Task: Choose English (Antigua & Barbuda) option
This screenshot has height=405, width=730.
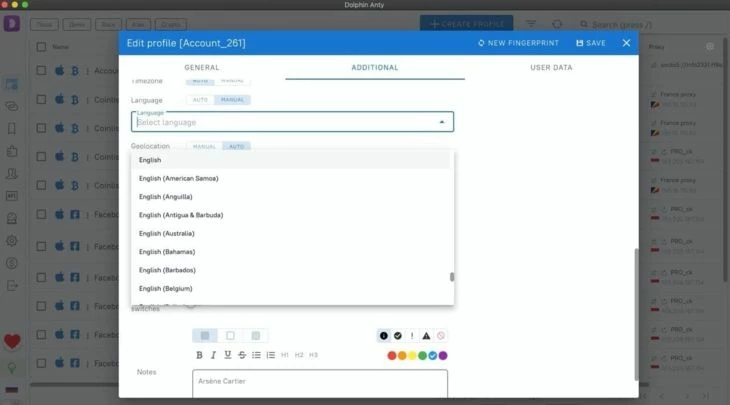Action: click(x=291, y=215)
